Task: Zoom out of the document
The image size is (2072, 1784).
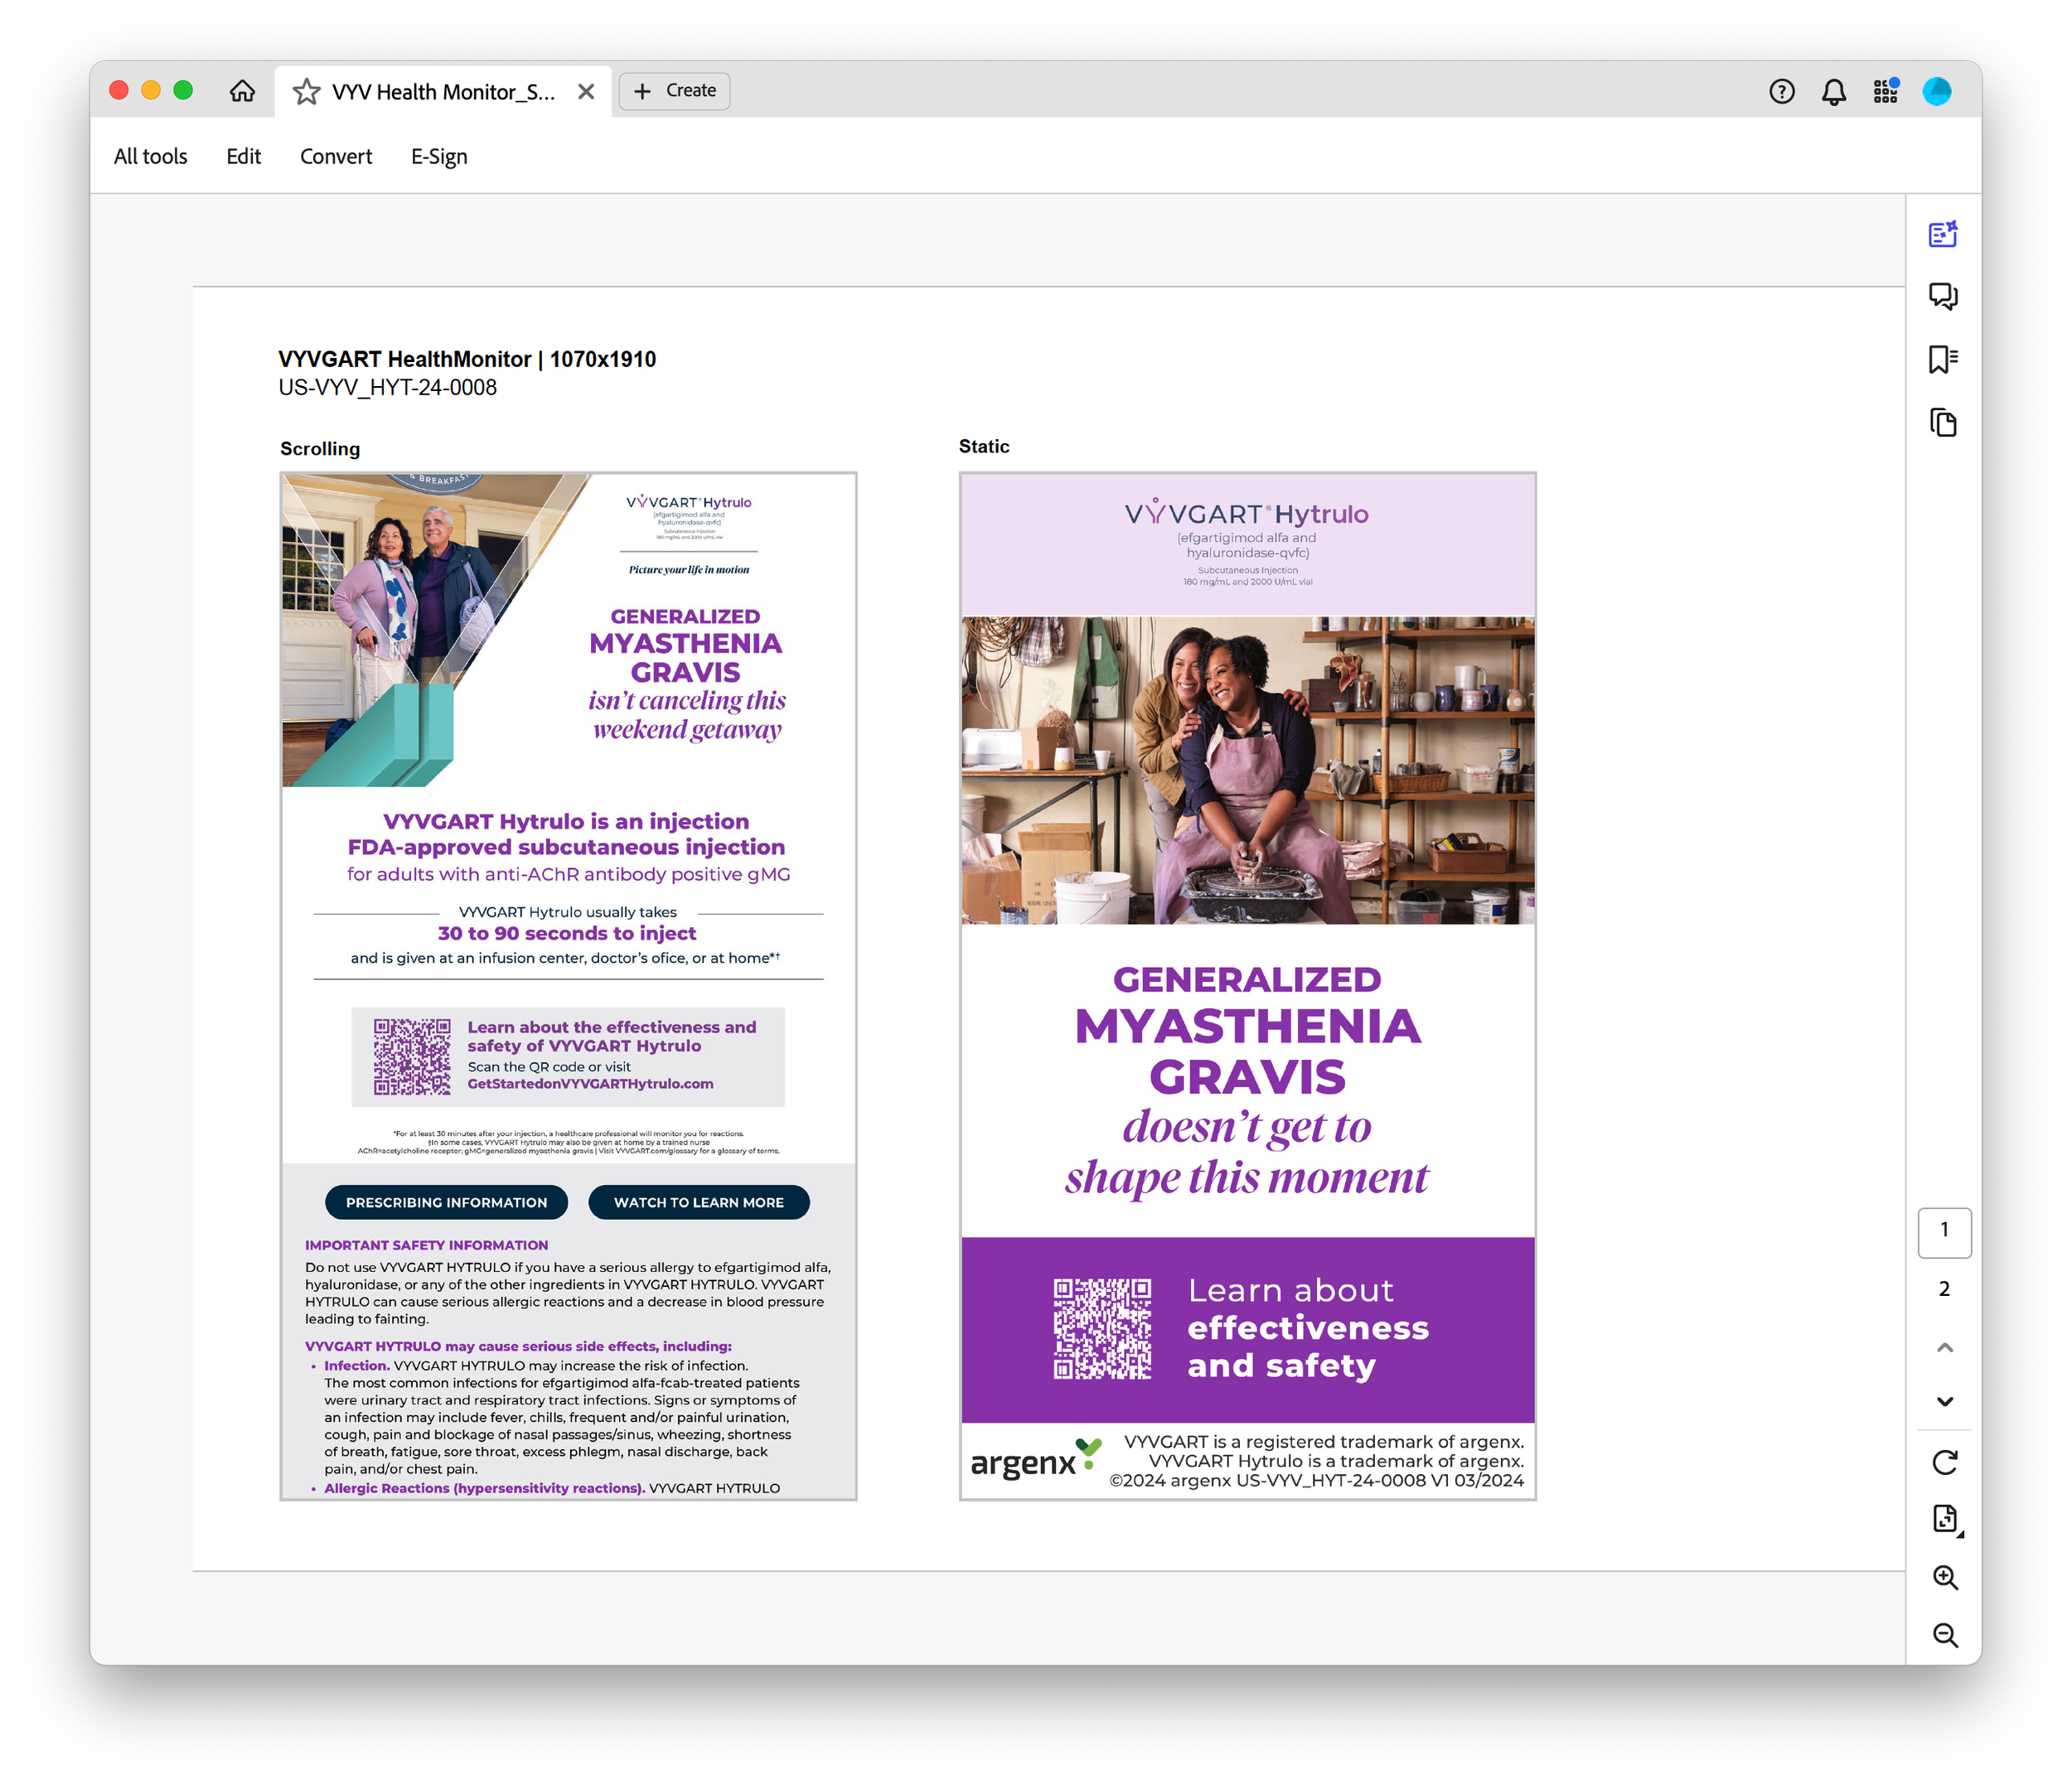Action: pyautogui.click(x=1944, y=1635)
